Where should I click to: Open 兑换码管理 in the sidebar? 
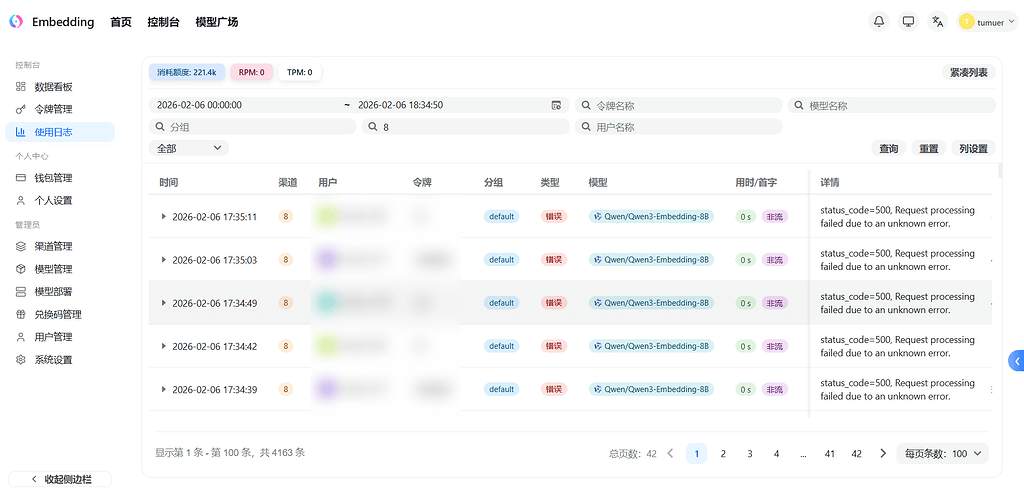tap(60, 314)
